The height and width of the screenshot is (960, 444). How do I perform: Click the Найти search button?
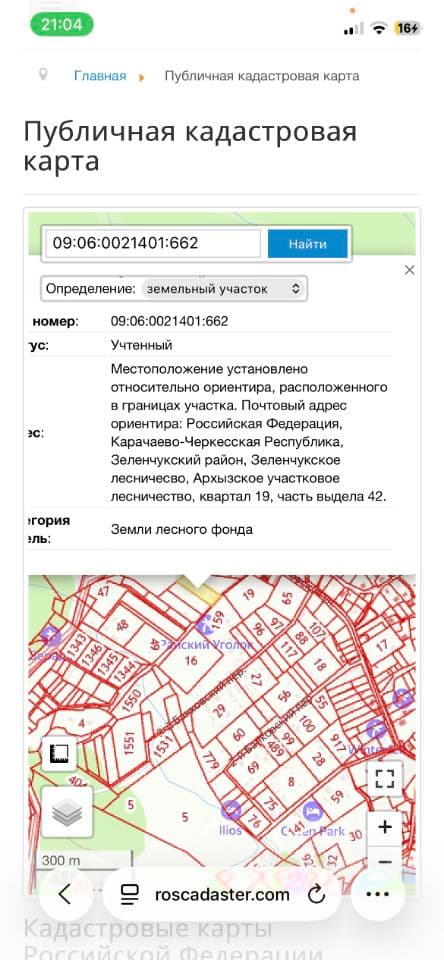[x=308, y=244]
